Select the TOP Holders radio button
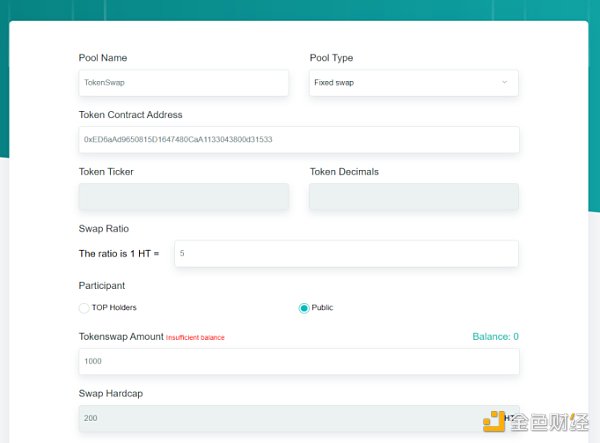Viewport: 600px width, 443px height. click(84, 308)
